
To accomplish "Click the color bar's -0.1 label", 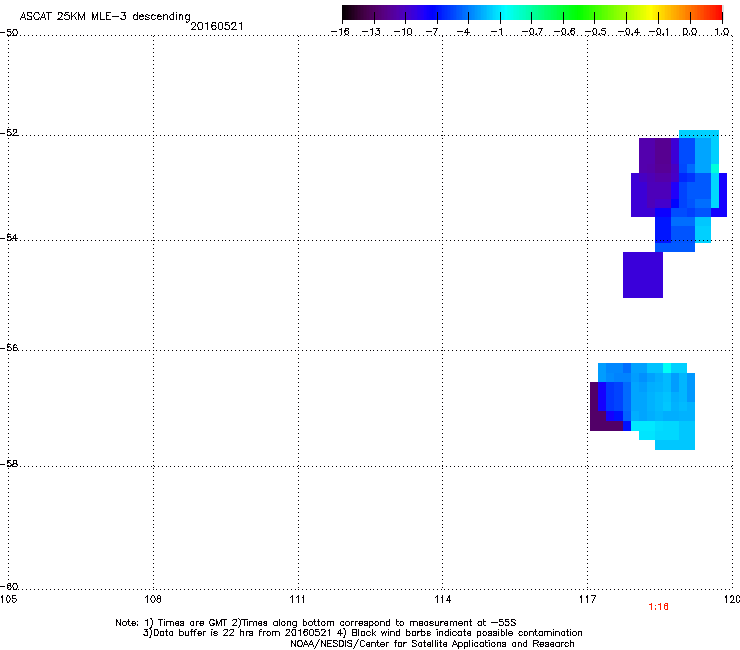I will click(659, 32).
